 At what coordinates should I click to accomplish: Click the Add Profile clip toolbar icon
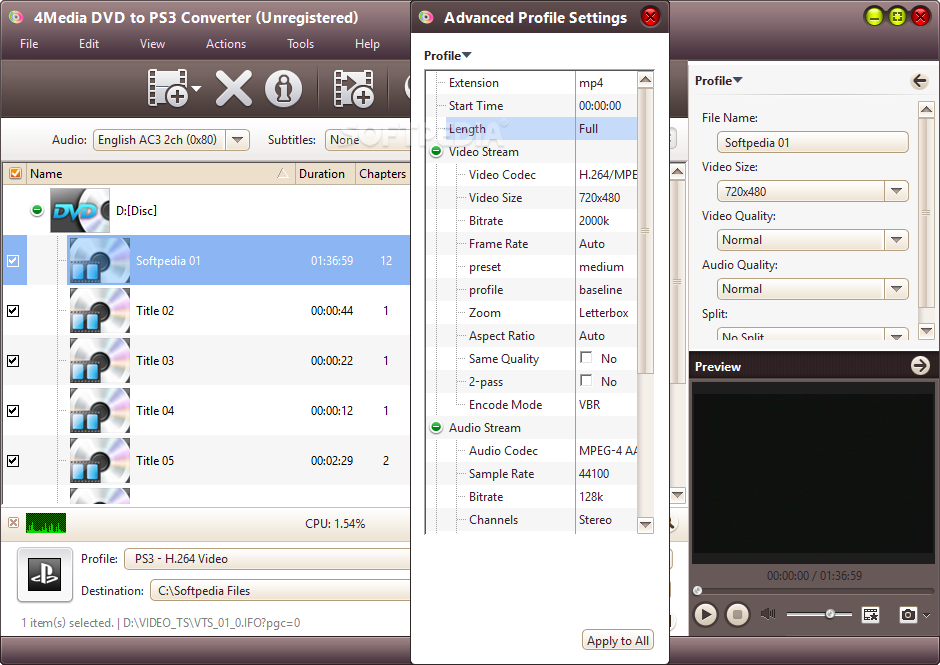tap(354, 89)
